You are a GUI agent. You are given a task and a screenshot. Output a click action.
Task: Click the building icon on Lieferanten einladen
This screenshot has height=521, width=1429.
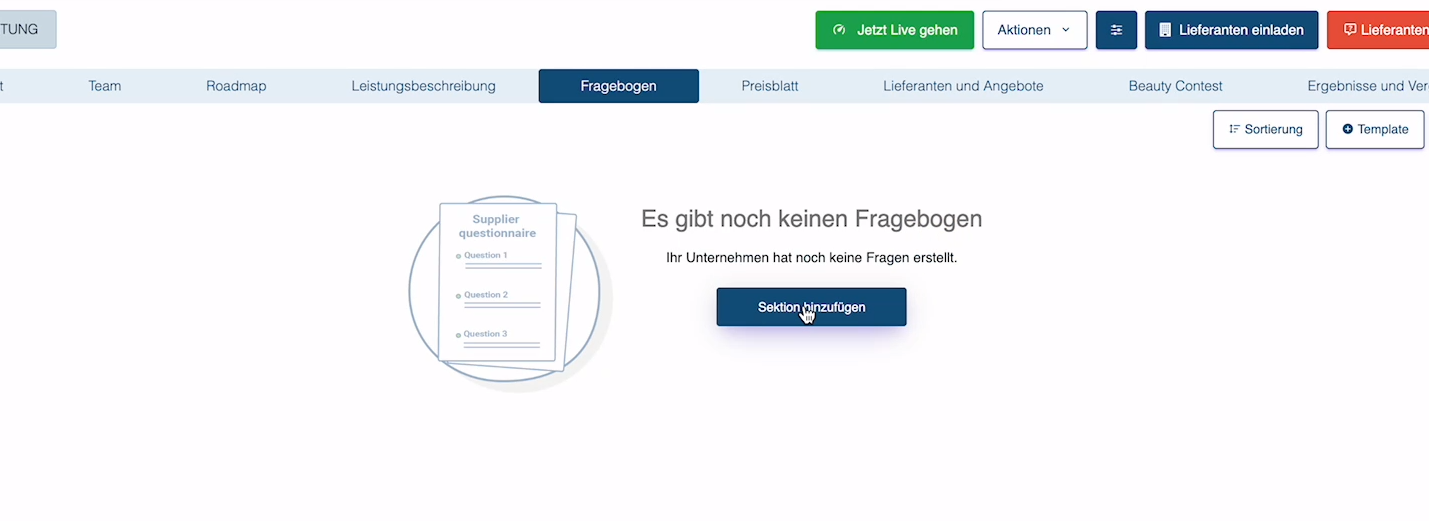[1165, 30]
